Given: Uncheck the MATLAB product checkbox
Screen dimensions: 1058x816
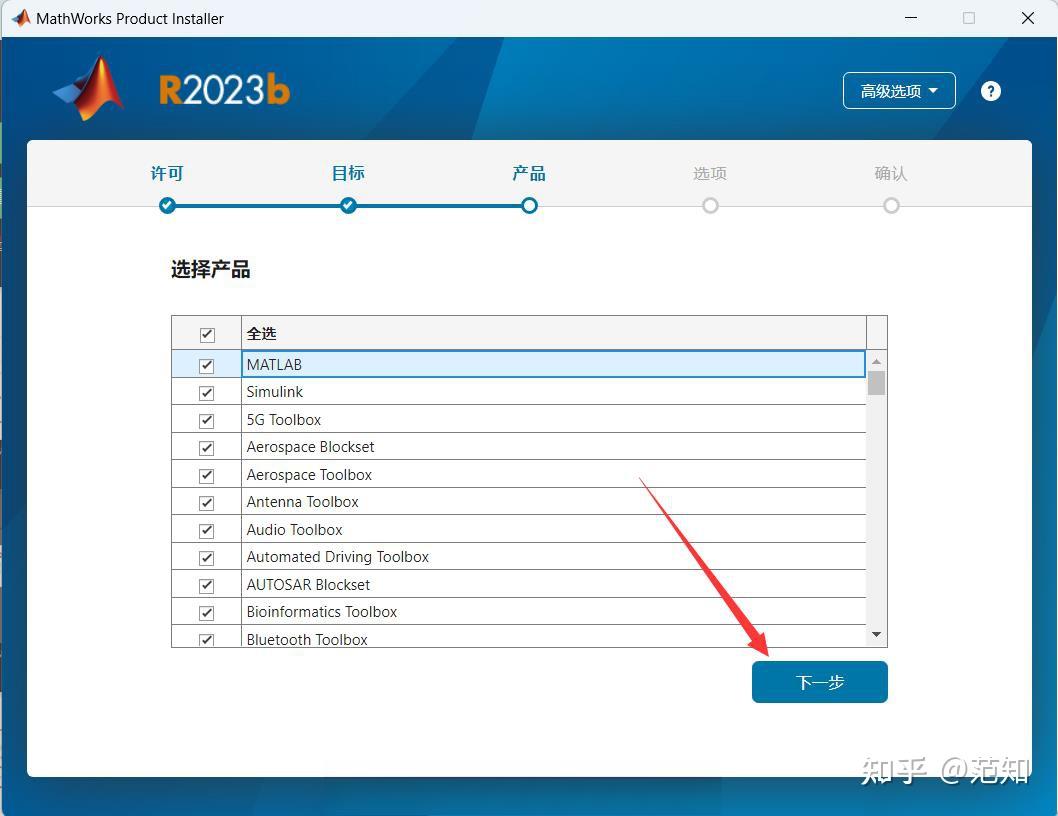Looking at the screenshot, I should click(206, 365).
